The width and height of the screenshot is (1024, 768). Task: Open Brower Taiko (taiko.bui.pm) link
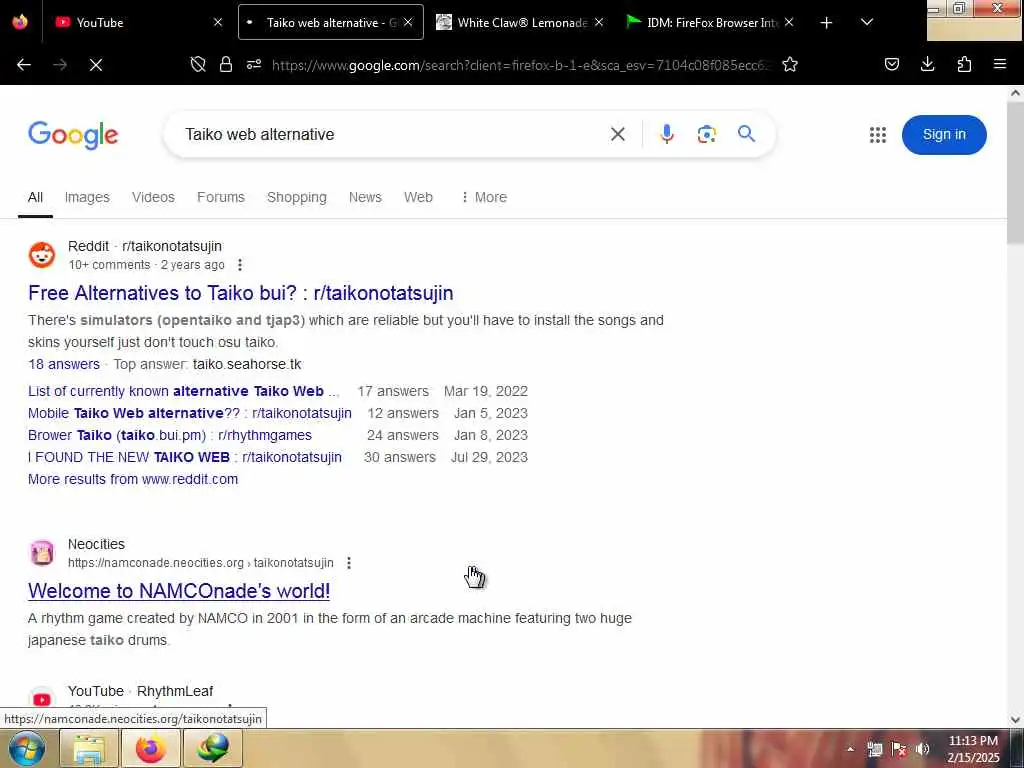click(170, 435)
